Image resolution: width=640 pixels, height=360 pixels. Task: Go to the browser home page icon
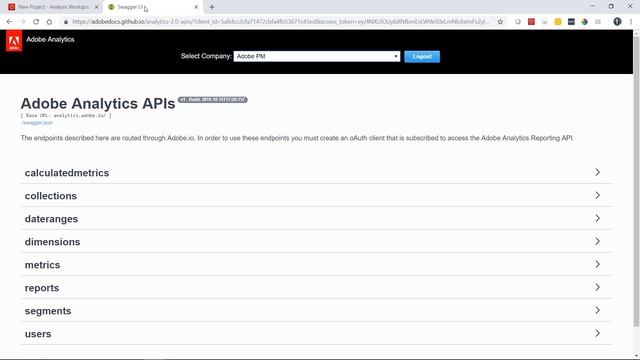click(49, 22)
